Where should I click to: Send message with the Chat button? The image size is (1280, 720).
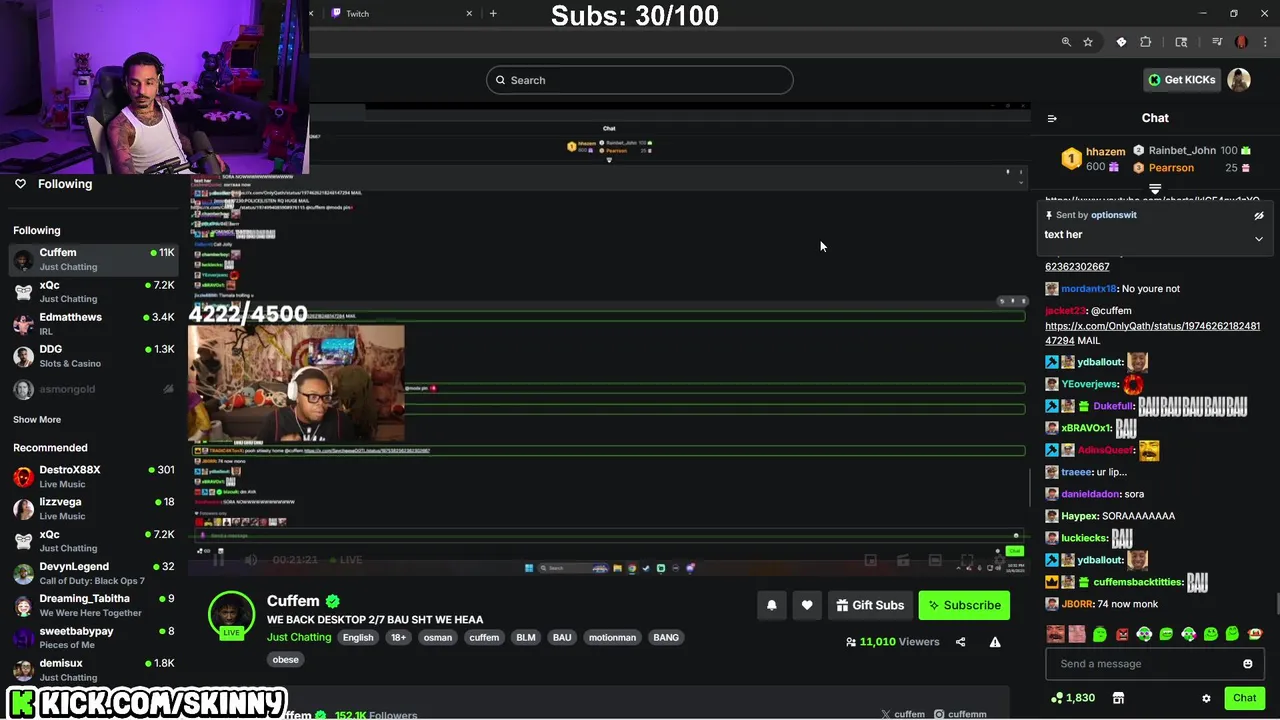coord(1244,698)
